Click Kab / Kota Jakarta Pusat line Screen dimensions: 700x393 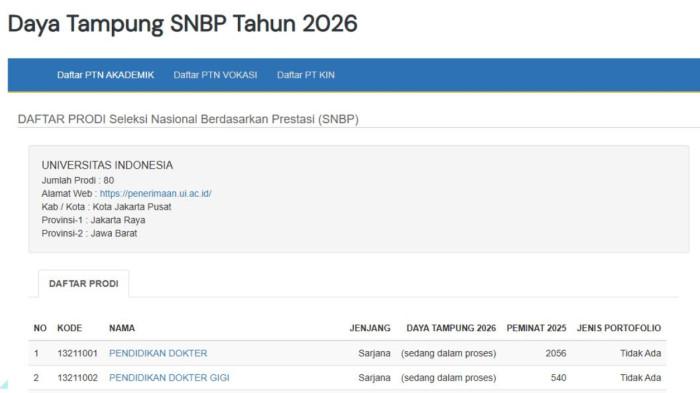pyautogui.click(x=106, y=207)
